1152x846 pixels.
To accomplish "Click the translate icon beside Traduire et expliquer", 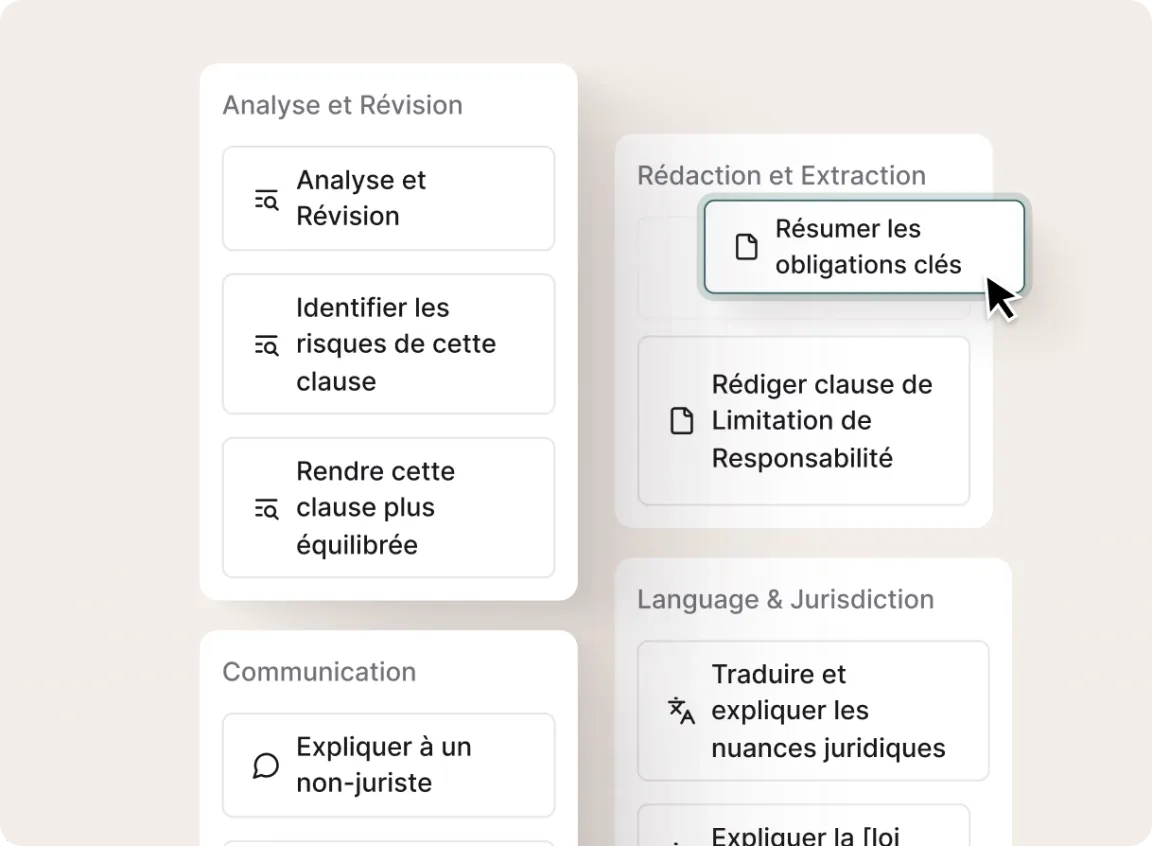I will 681,710.
